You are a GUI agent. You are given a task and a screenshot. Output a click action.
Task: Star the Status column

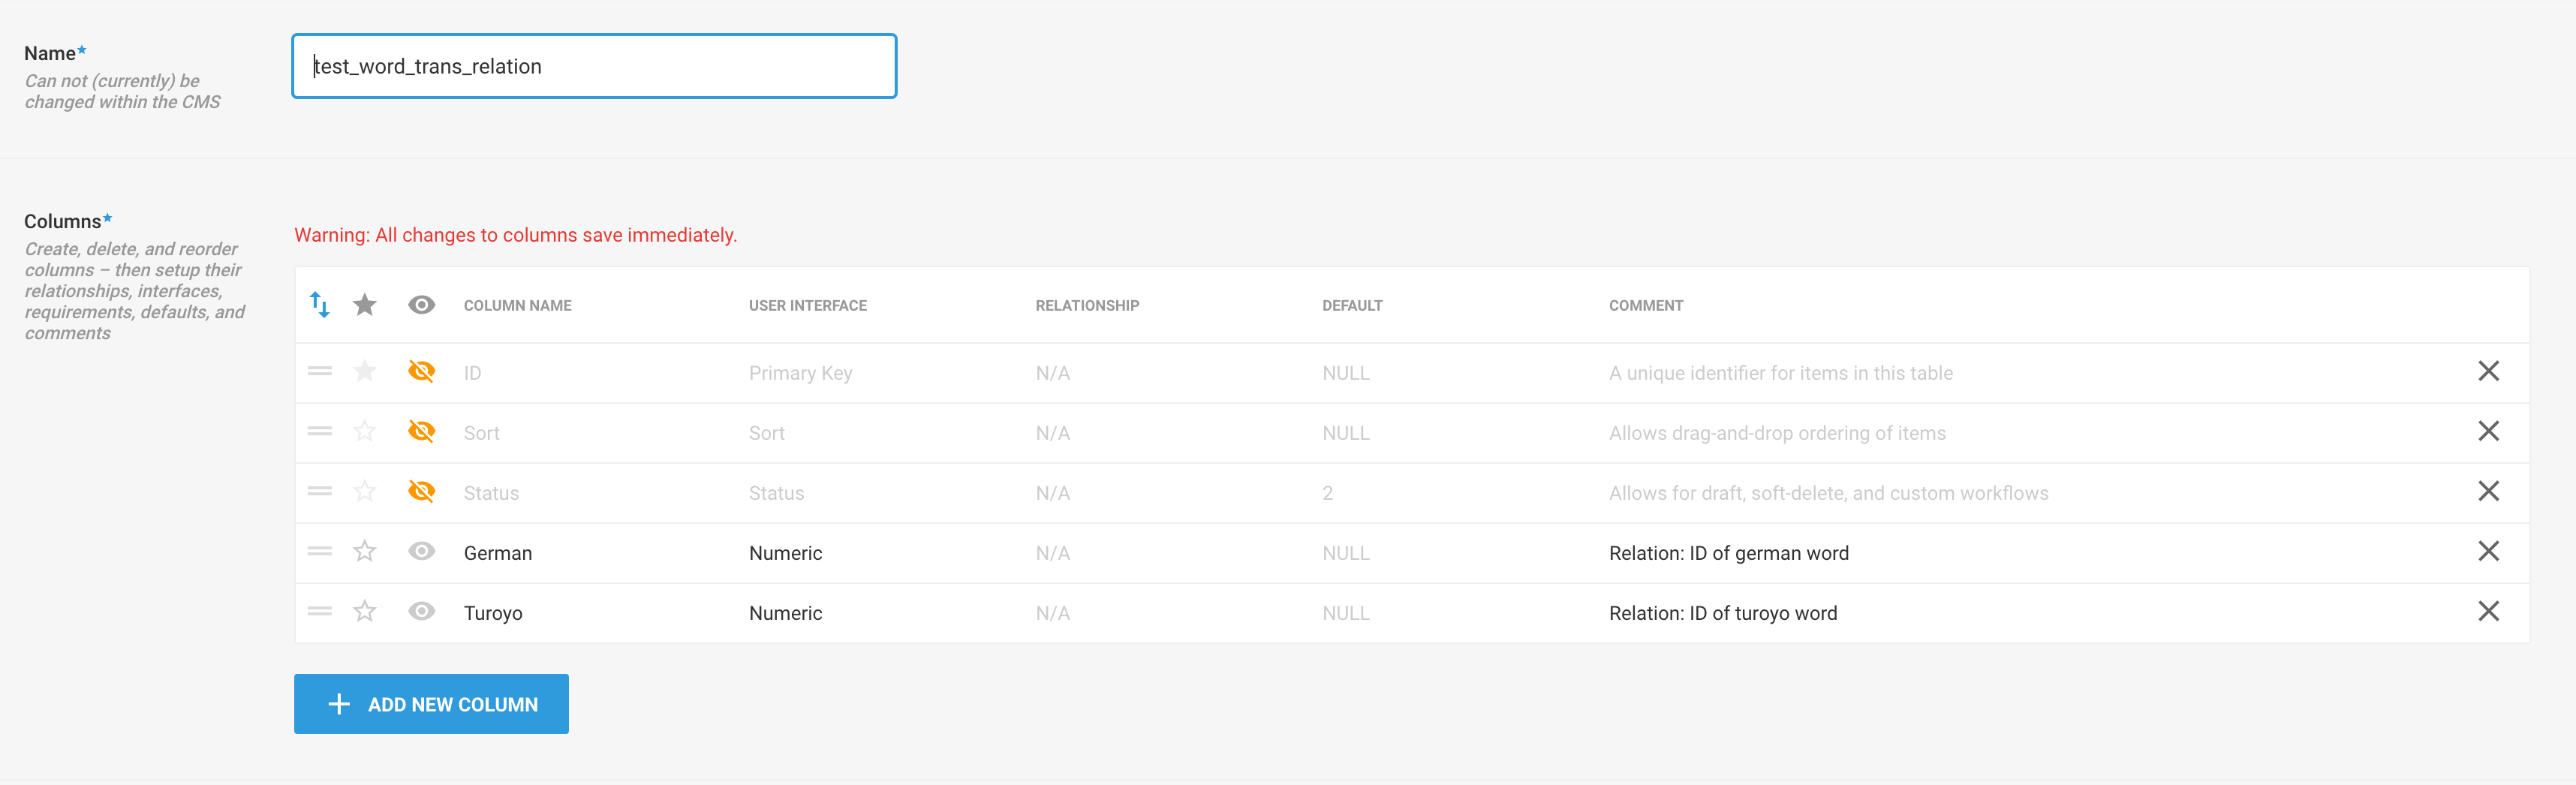365,491
